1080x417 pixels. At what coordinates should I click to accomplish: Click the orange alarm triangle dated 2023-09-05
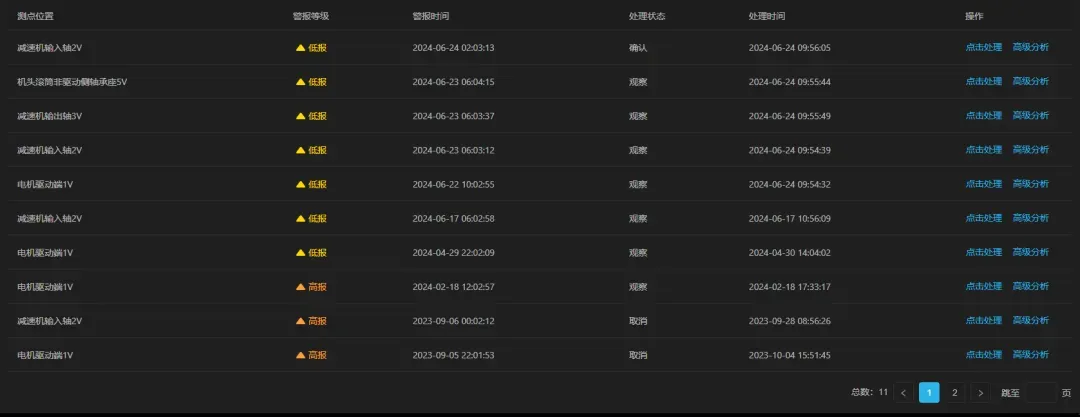click(300, 355)
